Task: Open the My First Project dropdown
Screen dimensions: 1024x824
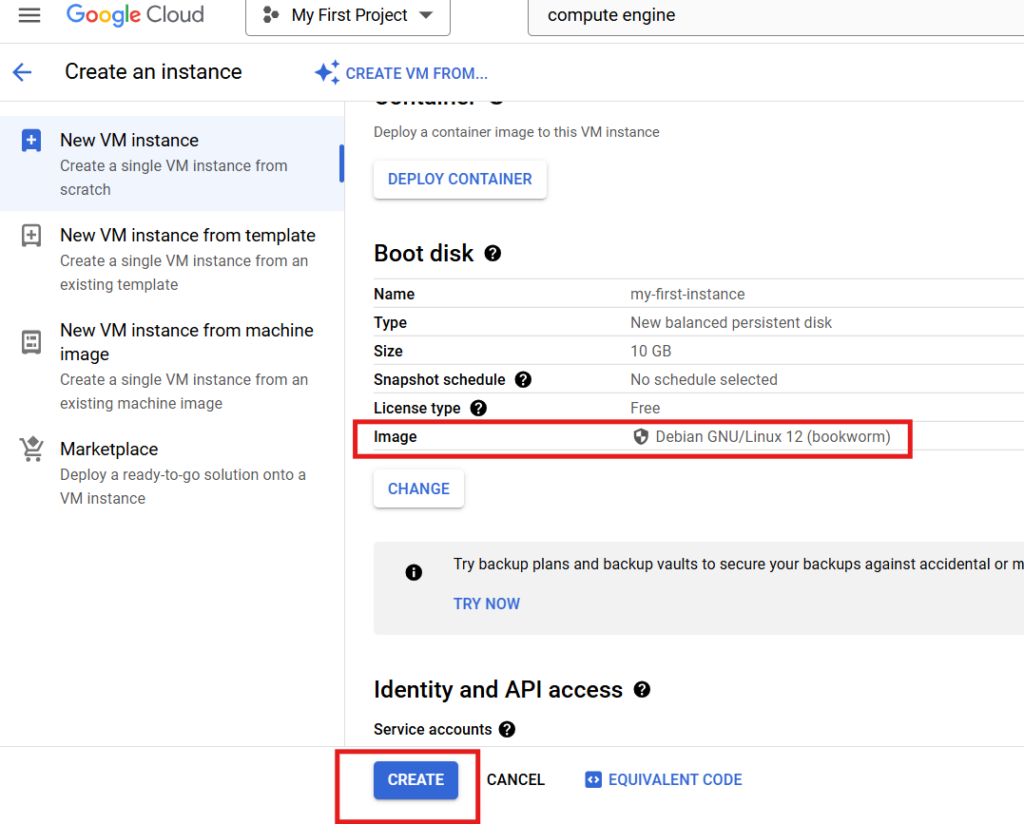Action: coord(347,16)
